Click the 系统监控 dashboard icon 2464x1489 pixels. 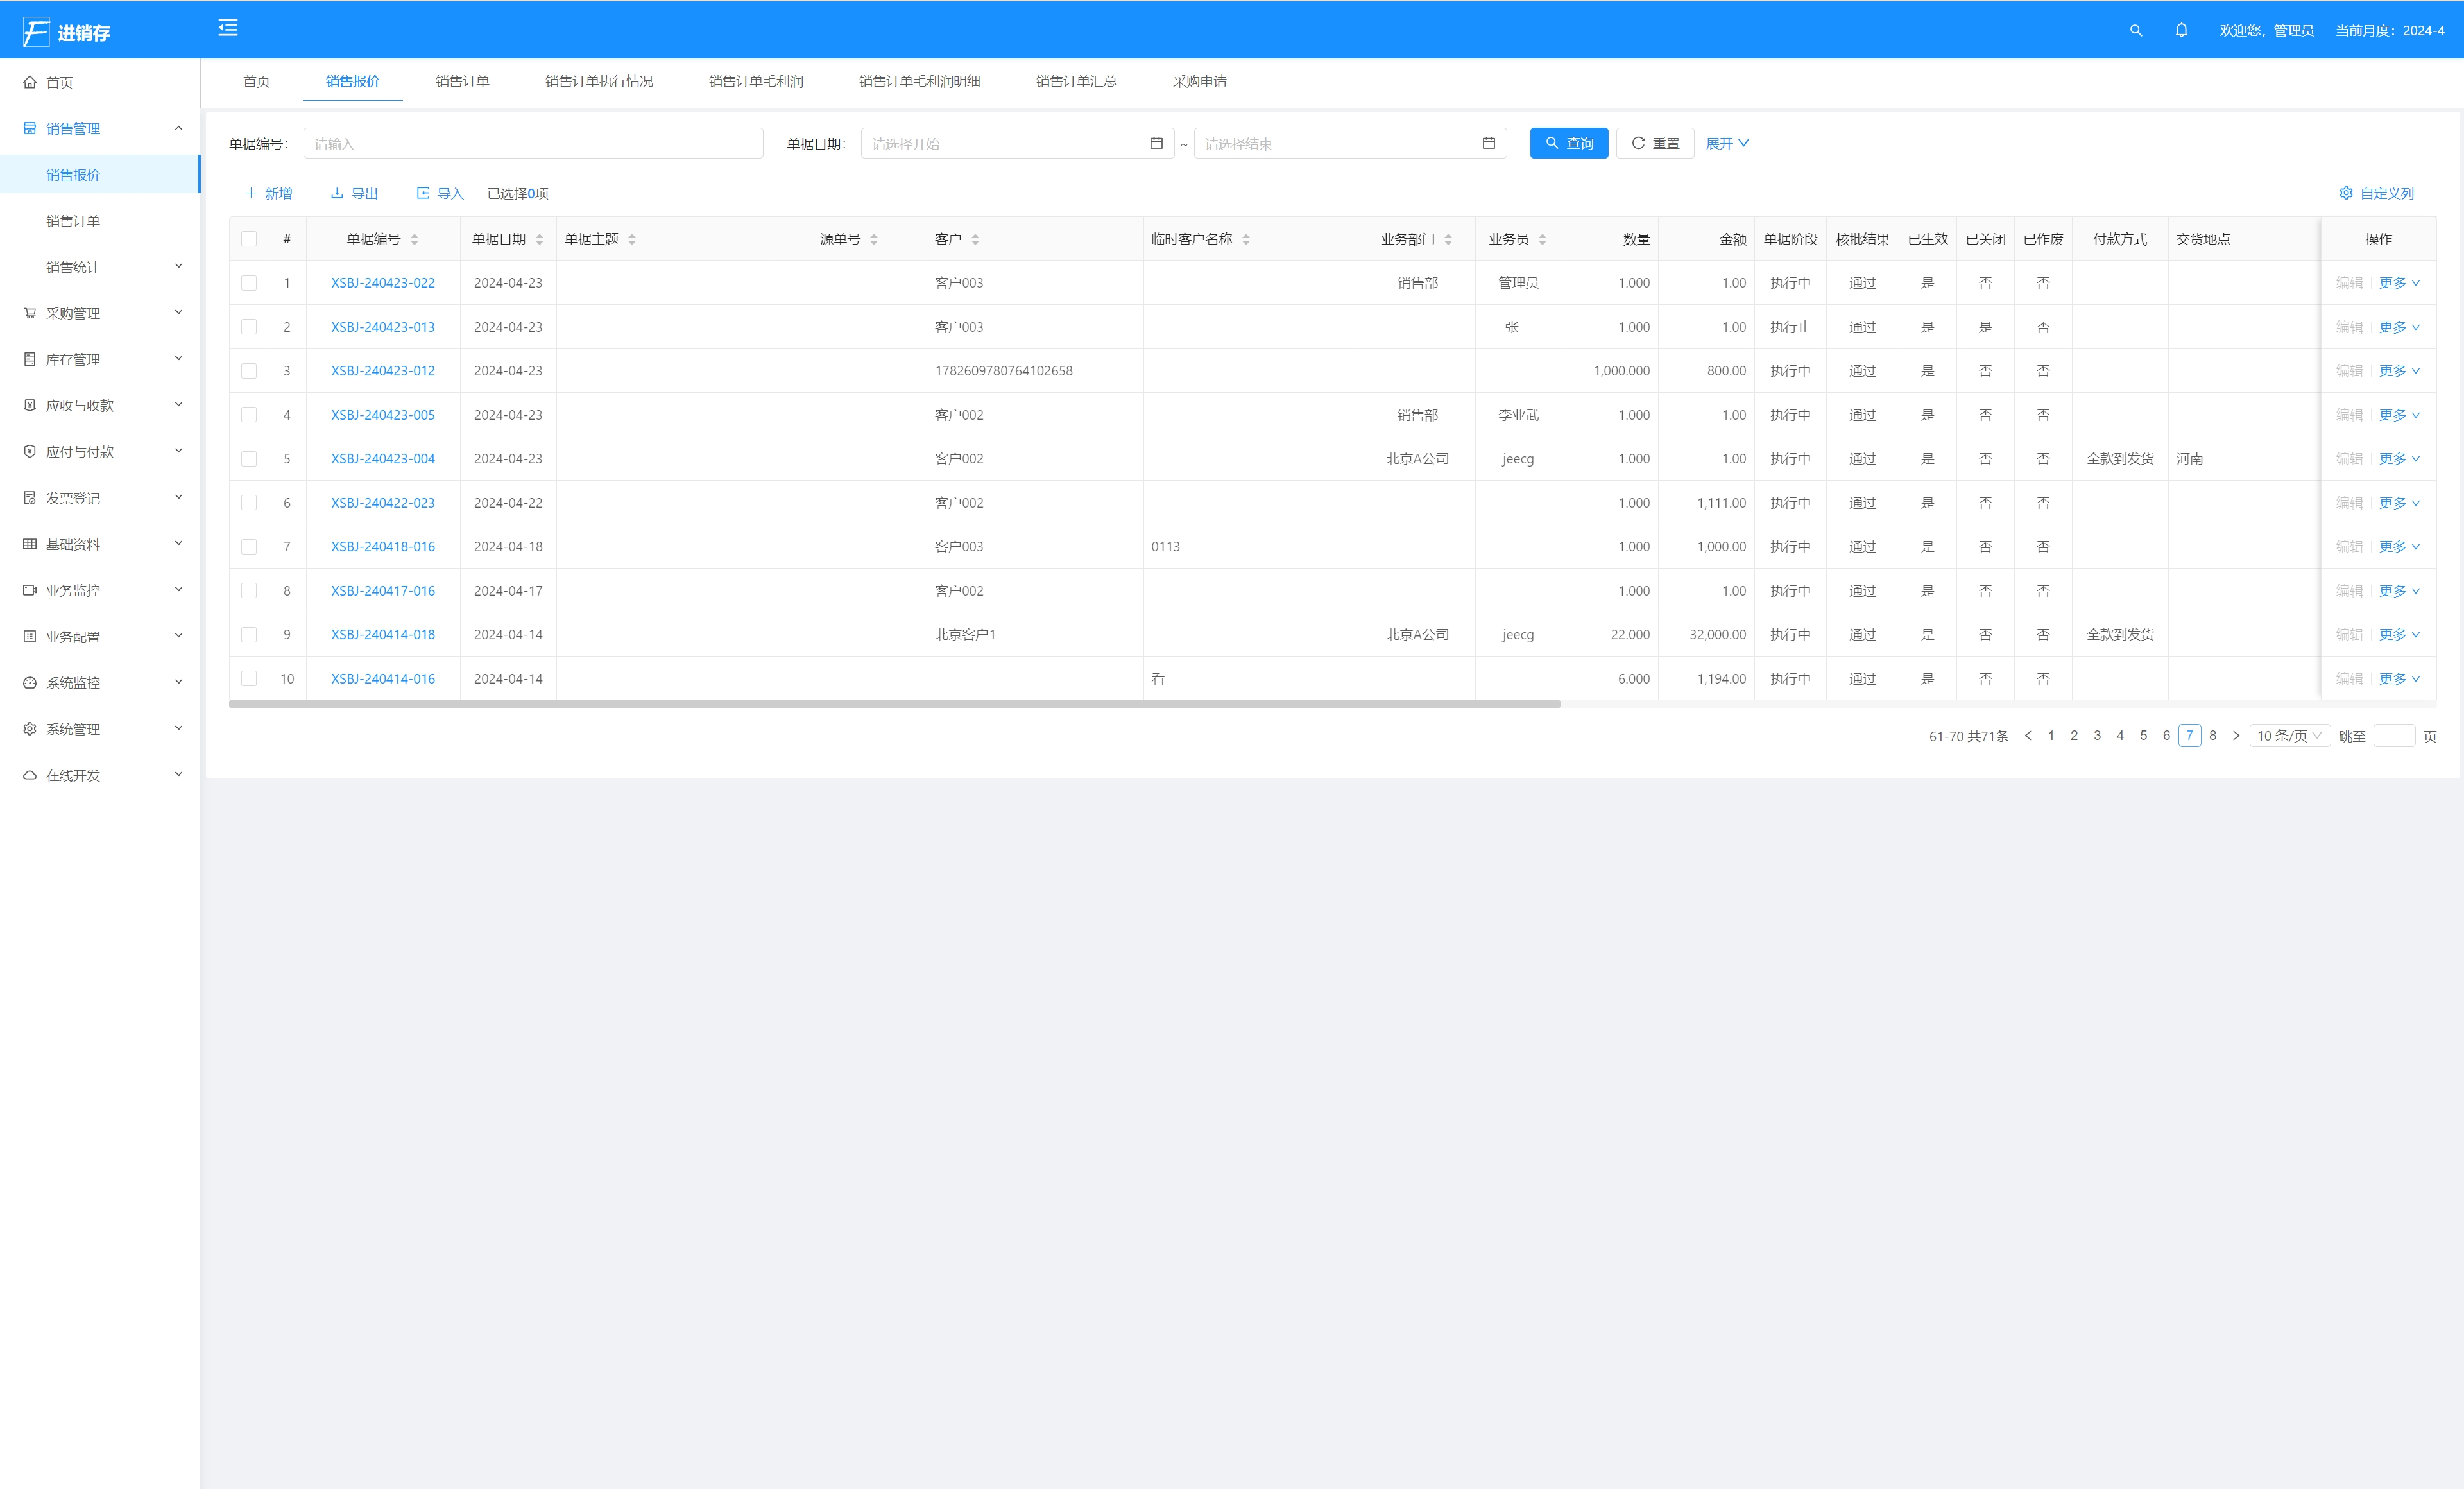tap(30, 682)
